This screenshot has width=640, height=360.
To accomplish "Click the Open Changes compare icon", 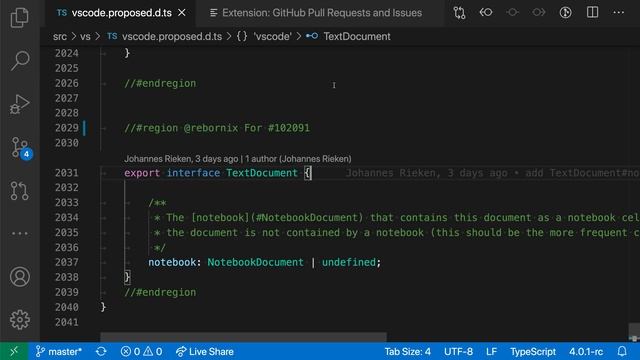I will (x=459, y=13).
